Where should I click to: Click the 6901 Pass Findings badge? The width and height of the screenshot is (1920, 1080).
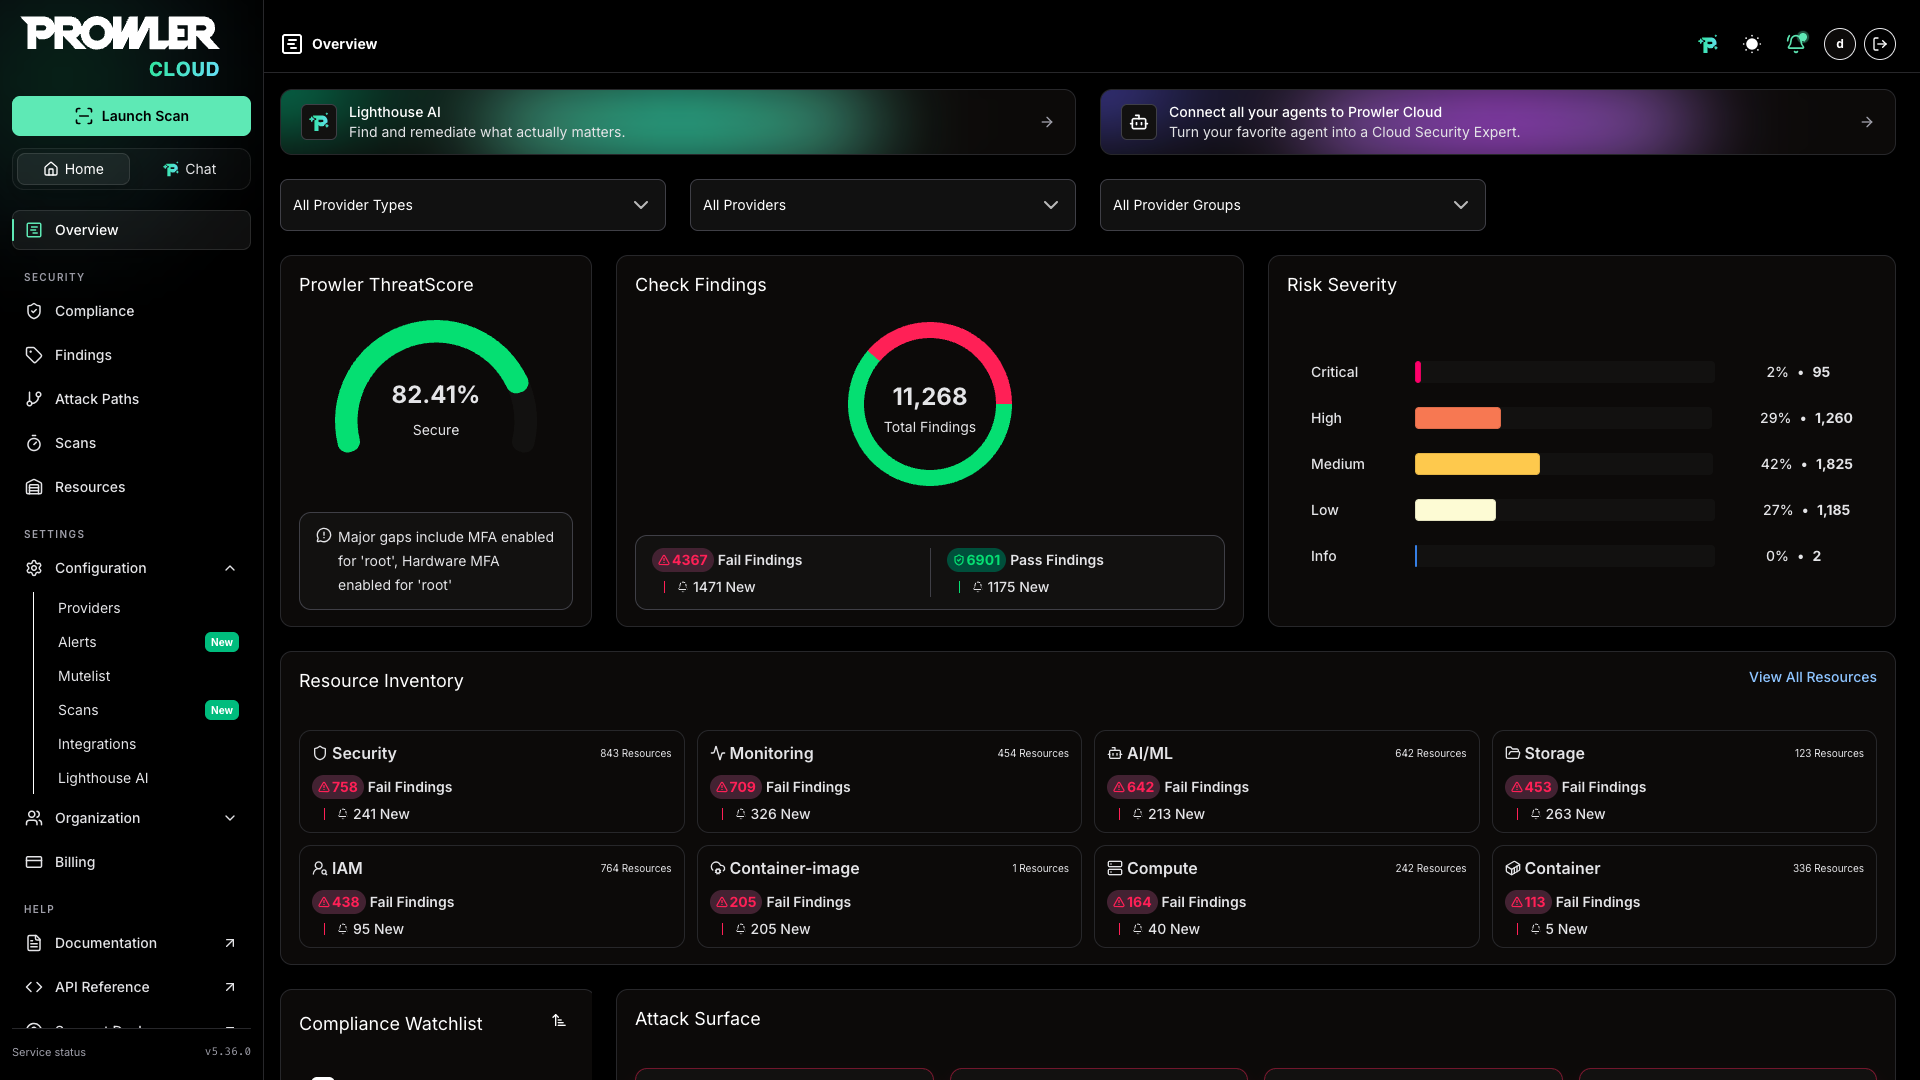pos(976,560)
